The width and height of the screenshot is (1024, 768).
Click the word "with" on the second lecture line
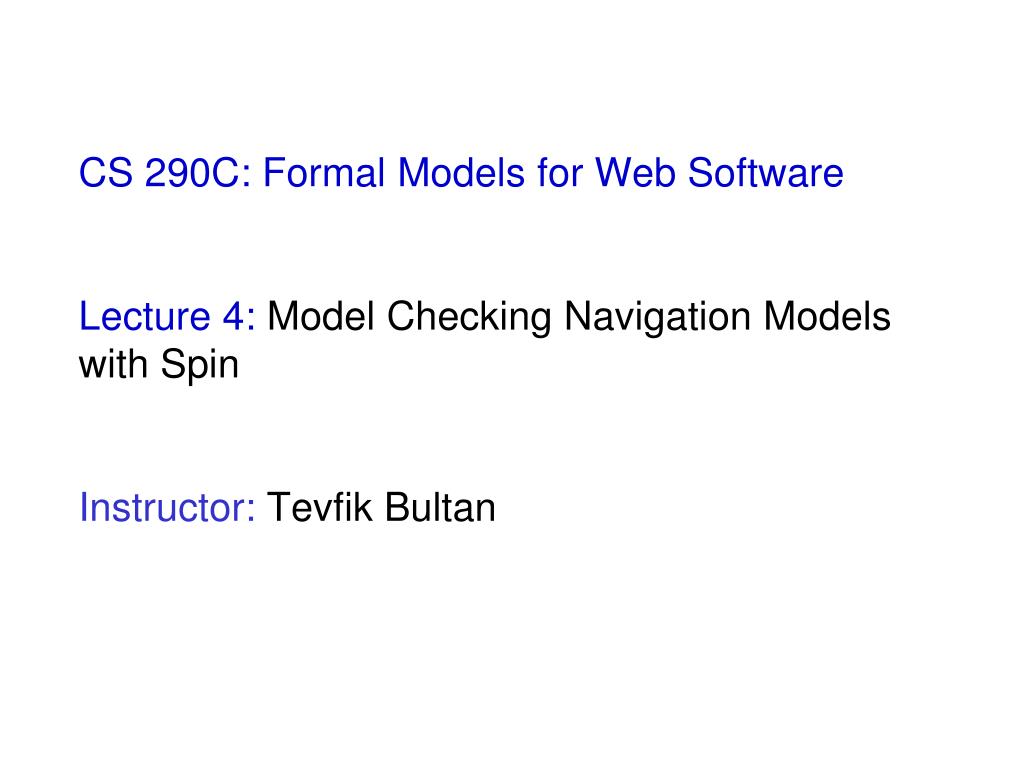[x=113, y=364]
